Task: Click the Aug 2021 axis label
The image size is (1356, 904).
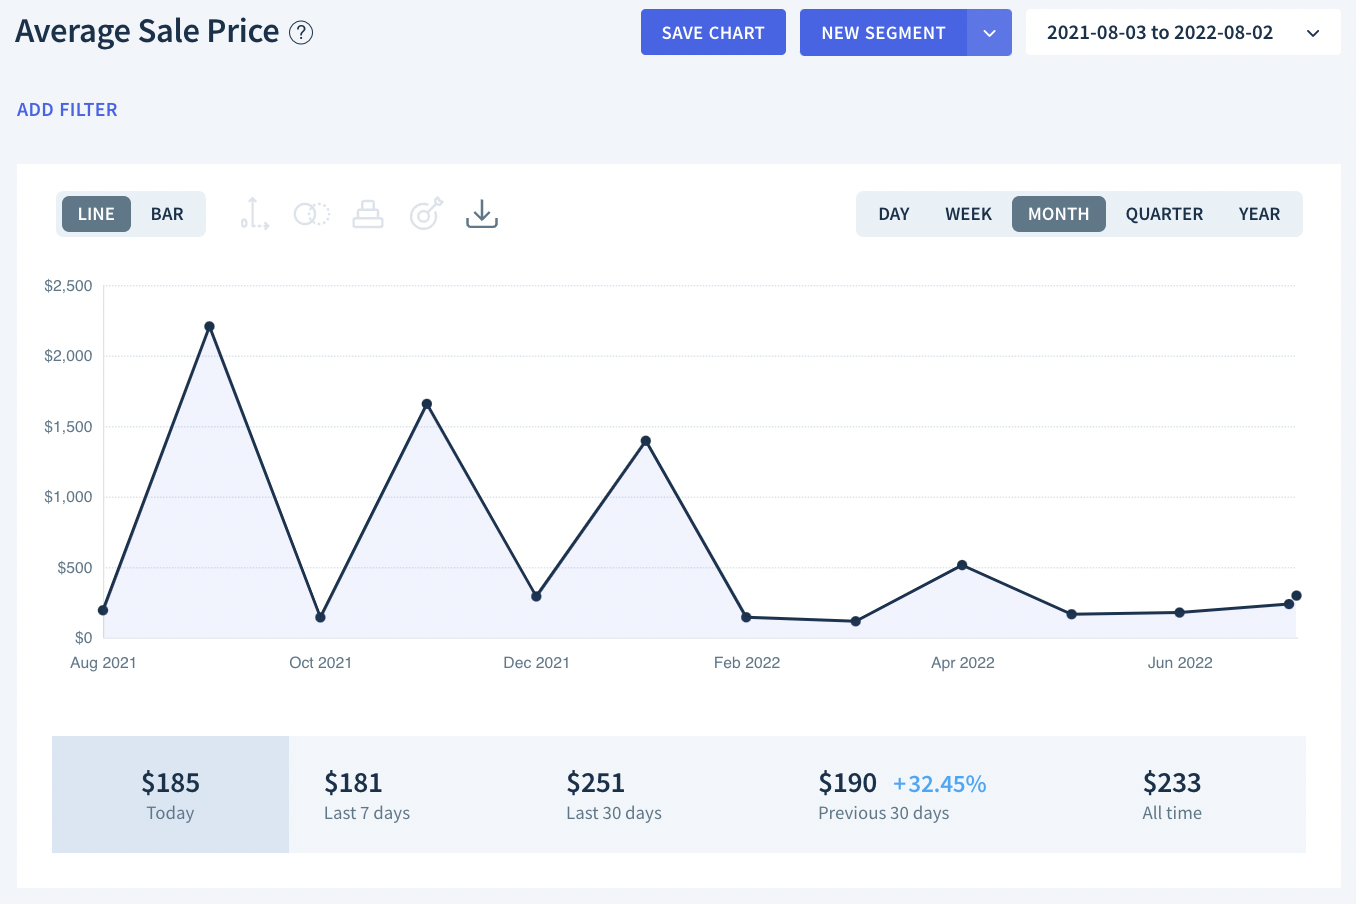Action: pos(103,663)
